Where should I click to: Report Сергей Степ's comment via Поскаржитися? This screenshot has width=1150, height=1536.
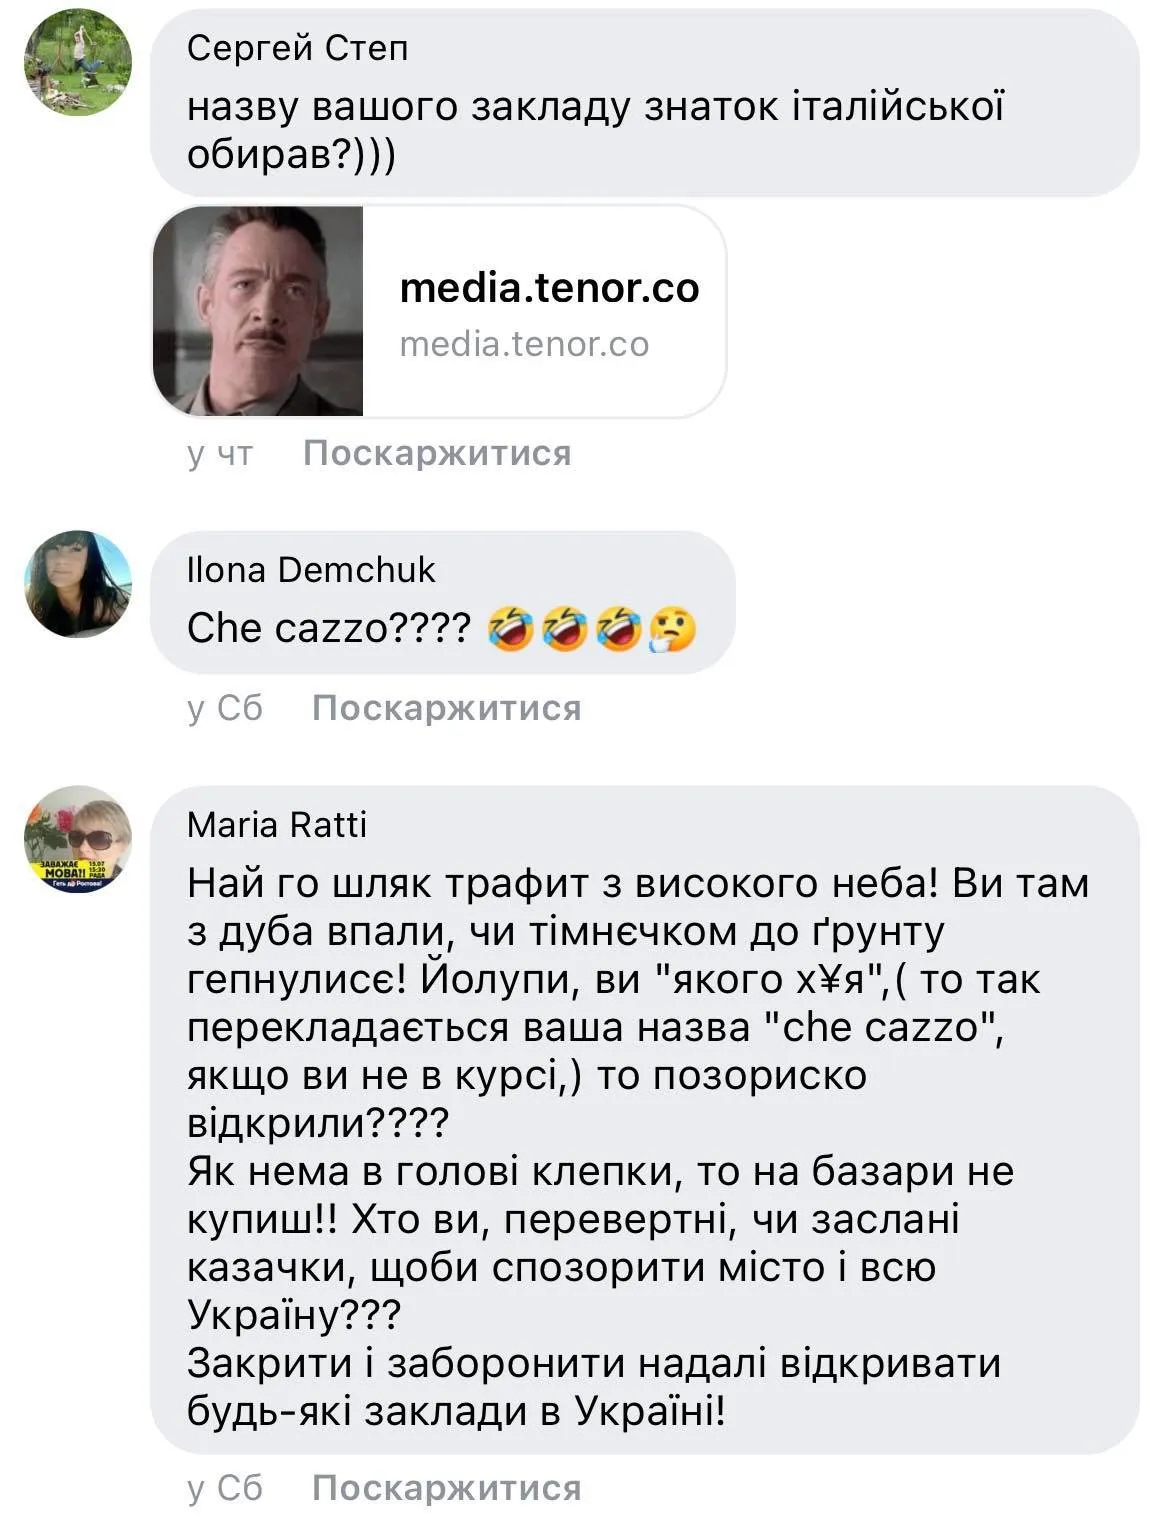(x=437, y=453)
